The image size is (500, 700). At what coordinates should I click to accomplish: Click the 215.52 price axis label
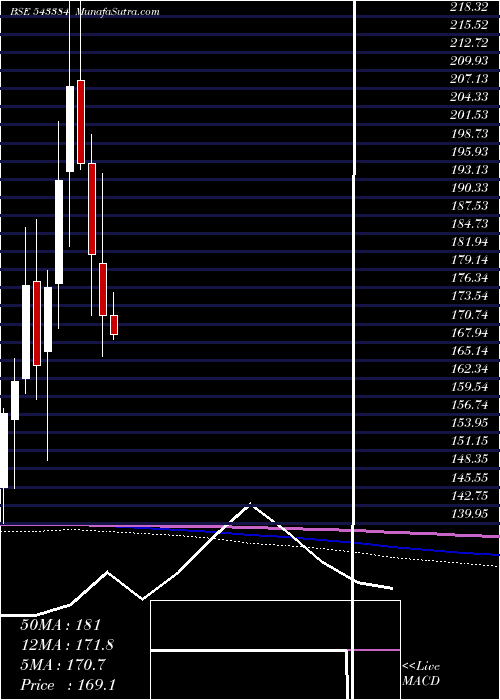(469, 25)
